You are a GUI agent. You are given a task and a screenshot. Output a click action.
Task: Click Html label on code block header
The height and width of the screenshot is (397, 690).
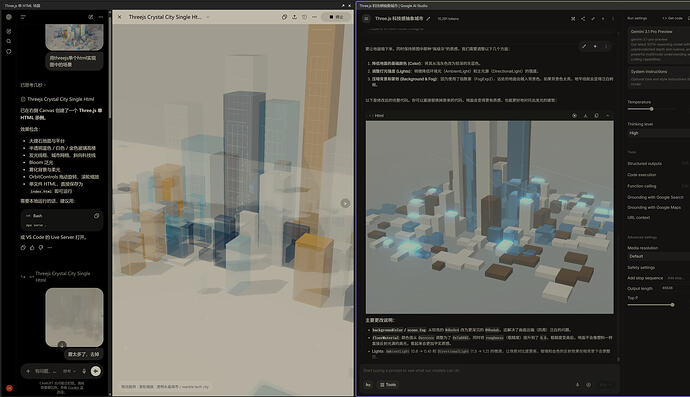point(379,116)
